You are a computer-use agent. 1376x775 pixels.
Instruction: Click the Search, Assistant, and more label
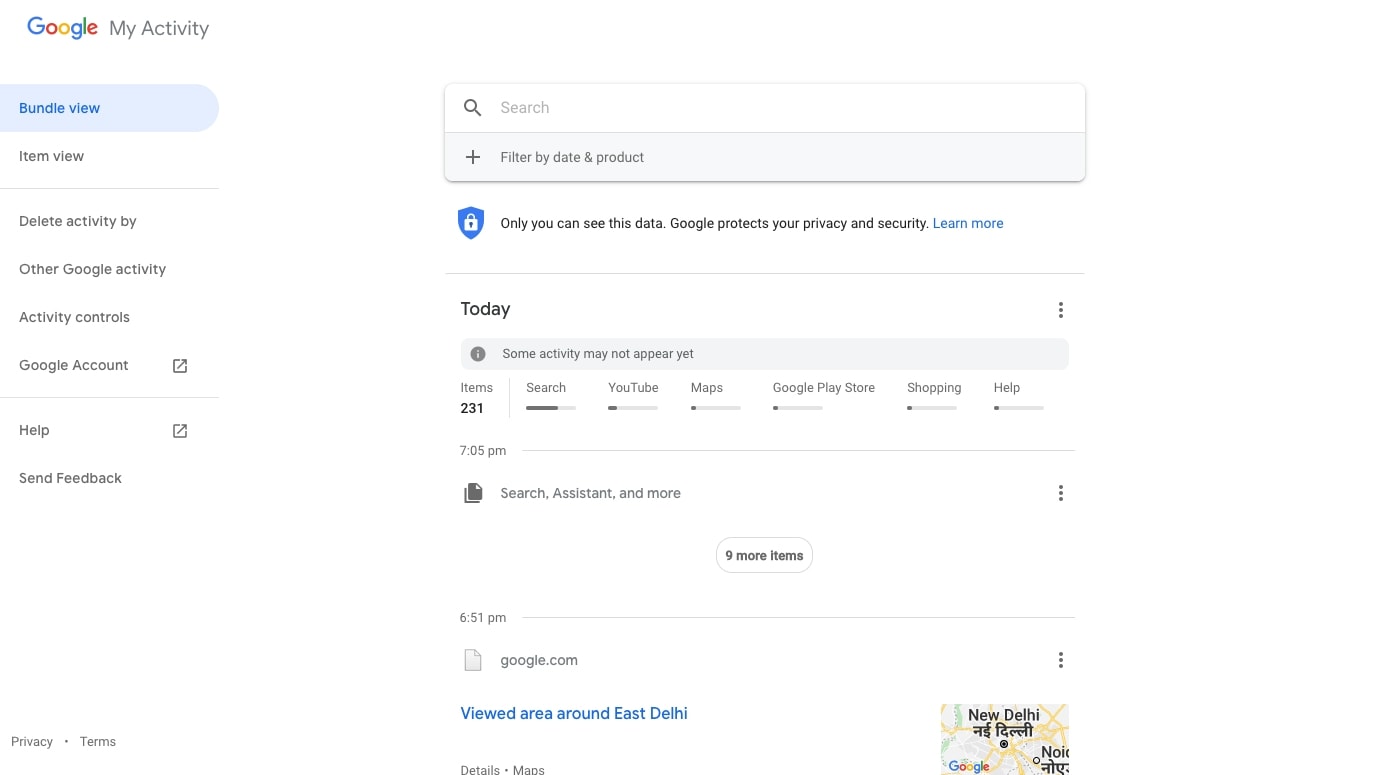click(x=590, y=493)
